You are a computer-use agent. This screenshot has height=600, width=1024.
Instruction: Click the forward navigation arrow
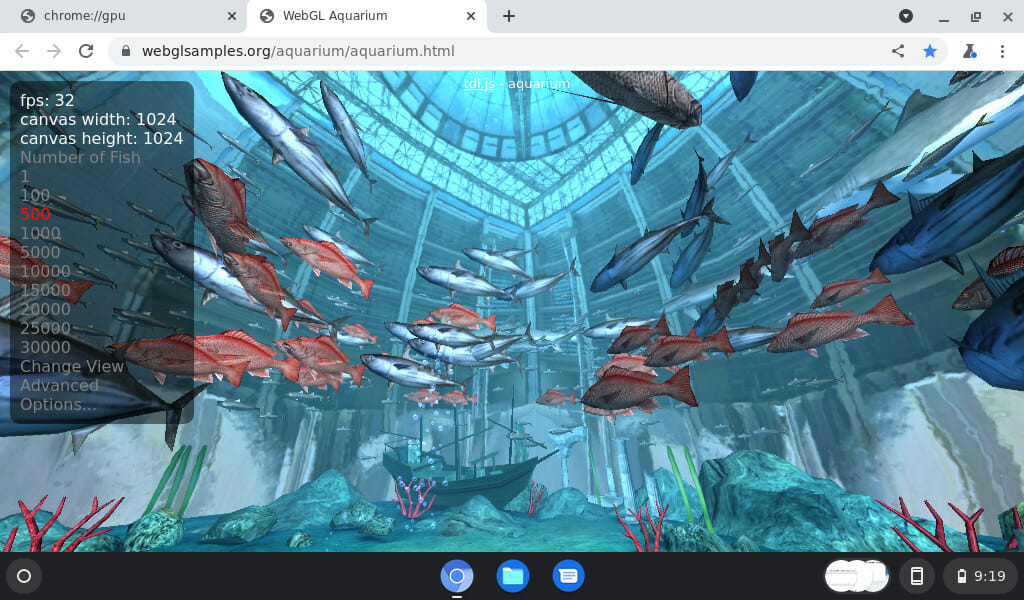coord(54,51)
